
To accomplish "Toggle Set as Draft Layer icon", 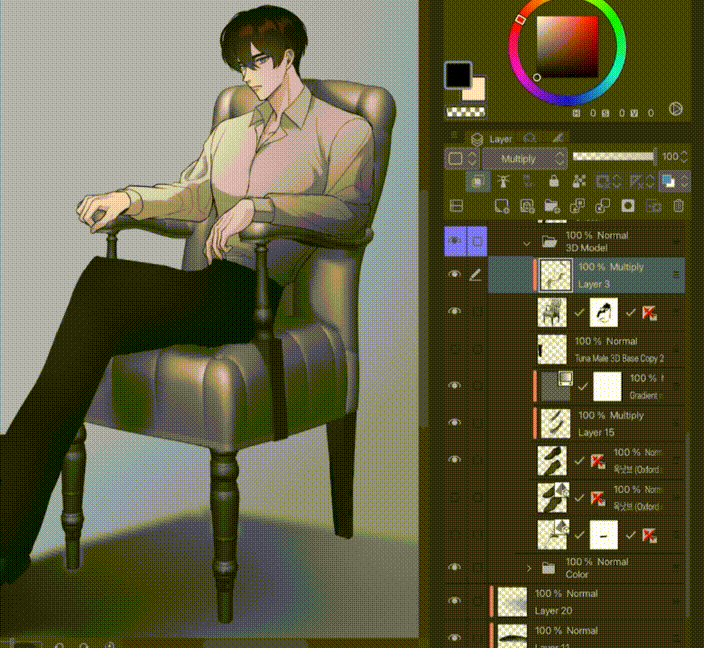I will coord(529,181).
